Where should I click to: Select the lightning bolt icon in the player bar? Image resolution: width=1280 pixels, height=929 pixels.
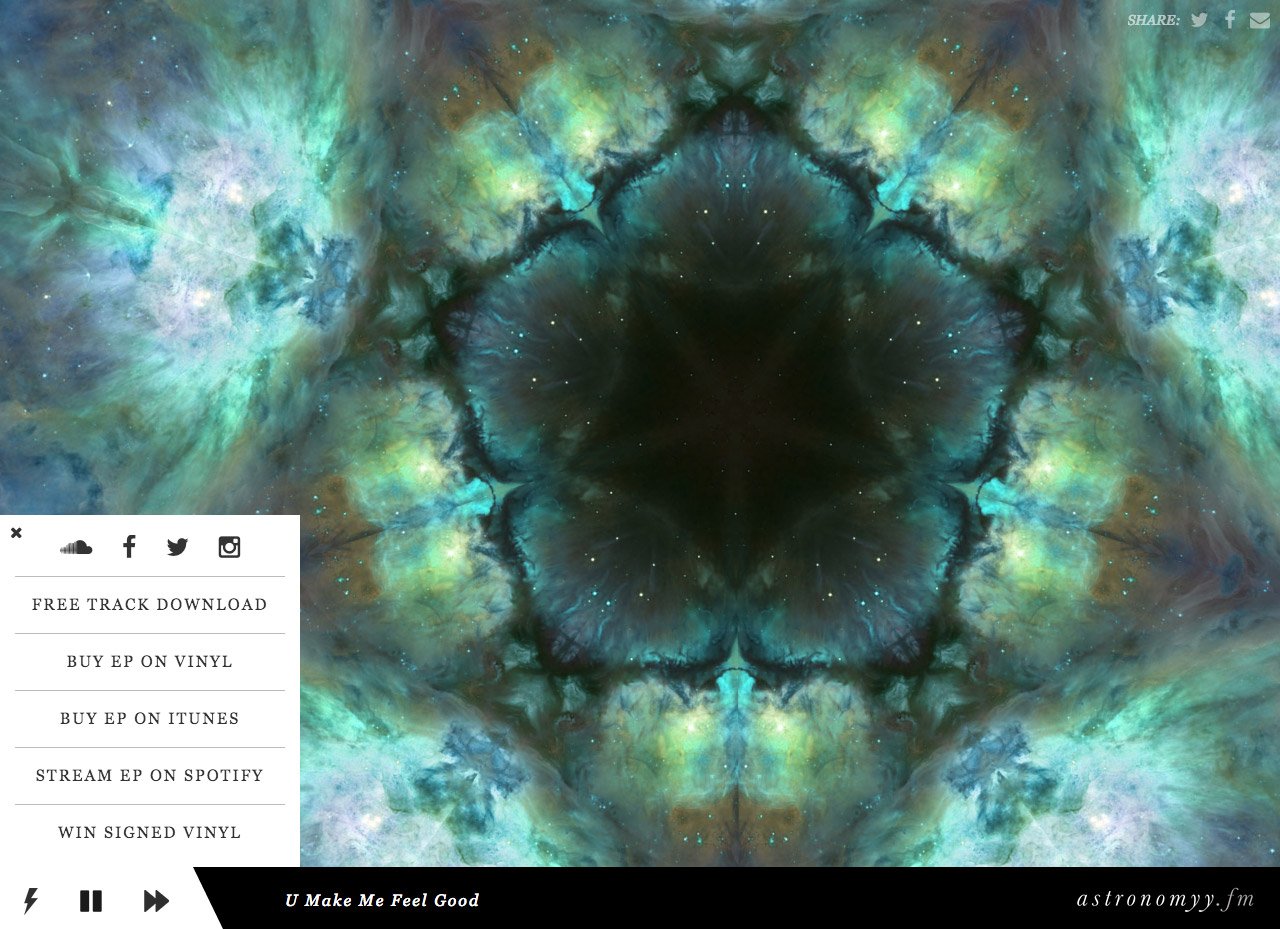coord(31,900)
